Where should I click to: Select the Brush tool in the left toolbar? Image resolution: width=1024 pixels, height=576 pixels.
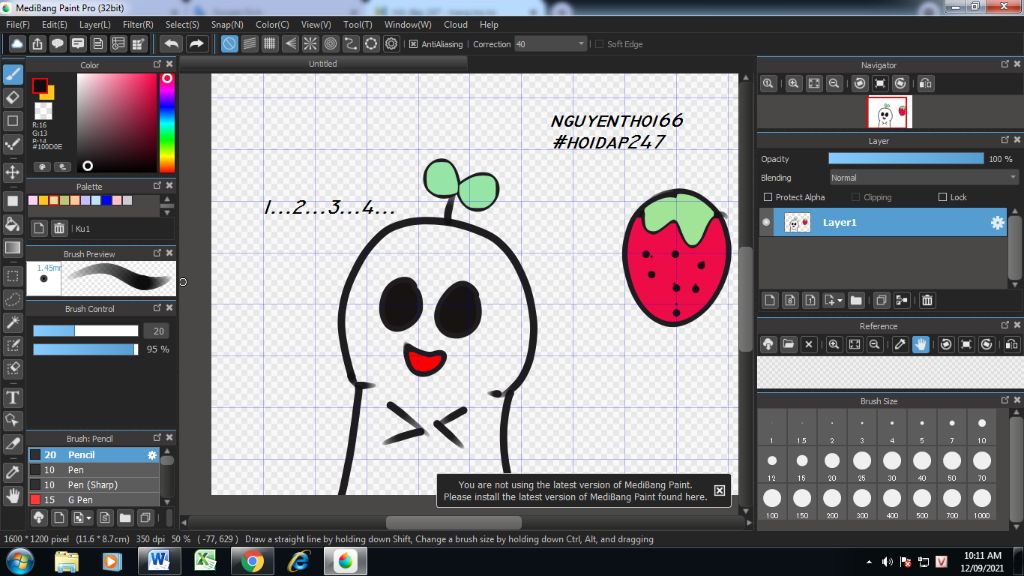click(x=12, y=74)
